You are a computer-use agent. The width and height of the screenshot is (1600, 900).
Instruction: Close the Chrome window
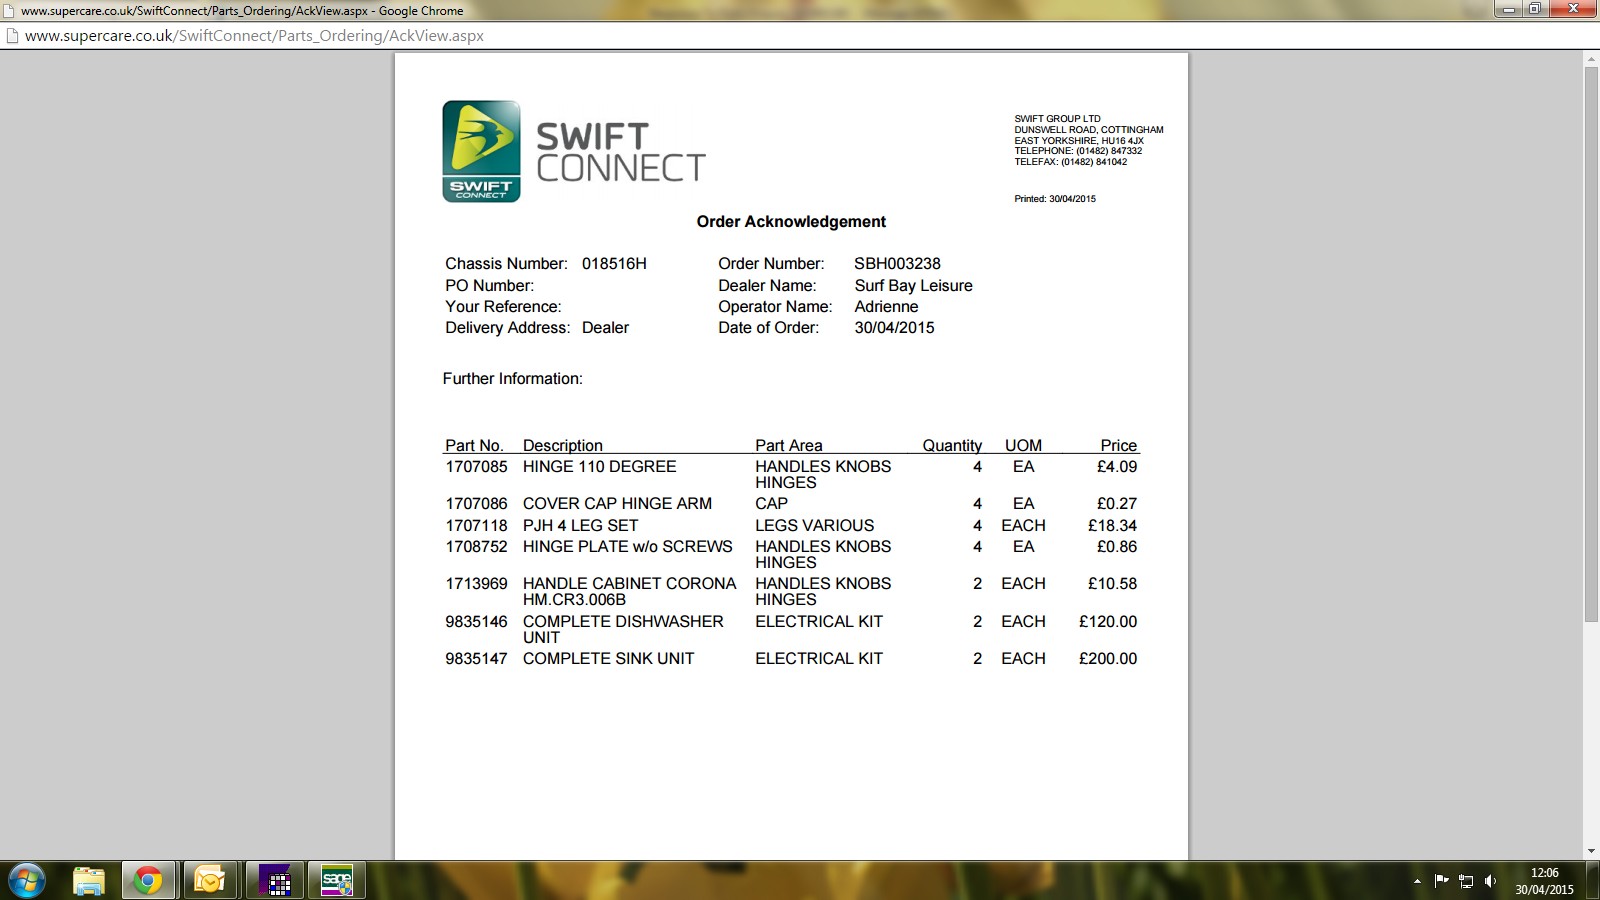(x=1573, y=9)
